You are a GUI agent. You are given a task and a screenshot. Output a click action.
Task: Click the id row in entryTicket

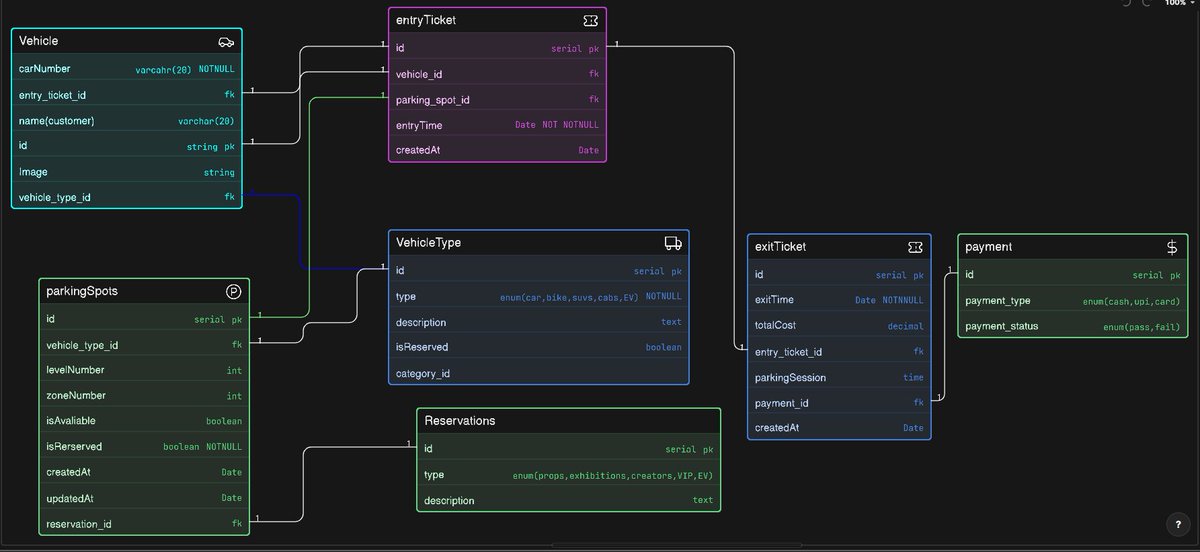497,48
